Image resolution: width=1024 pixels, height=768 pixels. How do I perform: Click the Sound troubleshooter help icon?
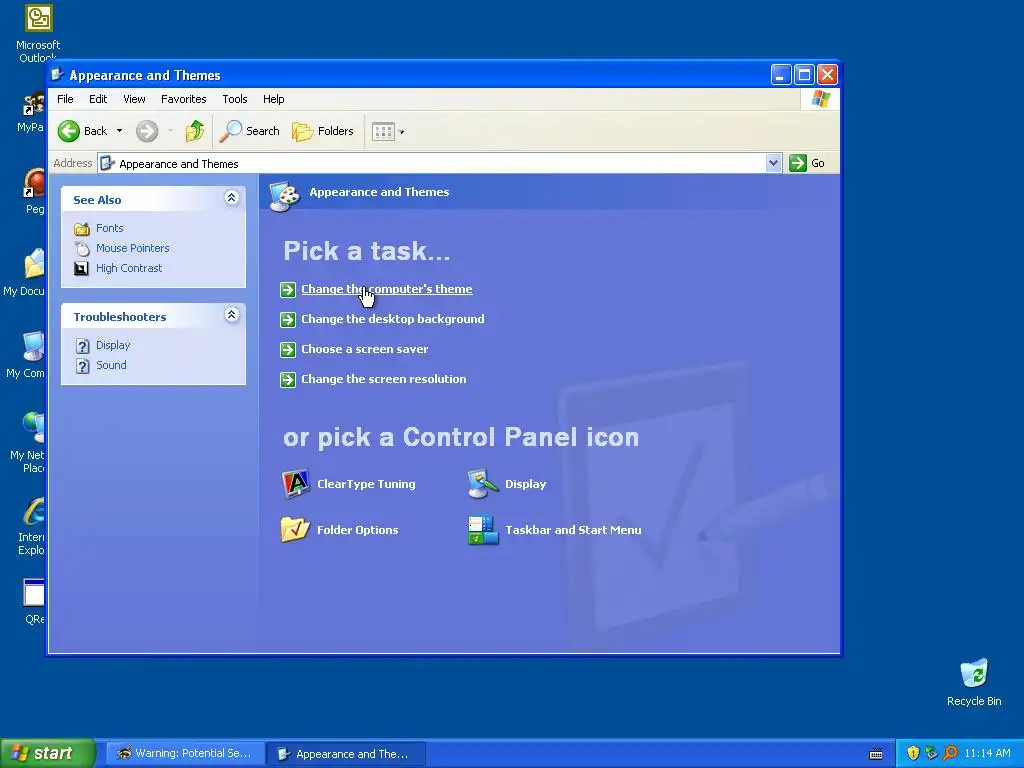82,366
